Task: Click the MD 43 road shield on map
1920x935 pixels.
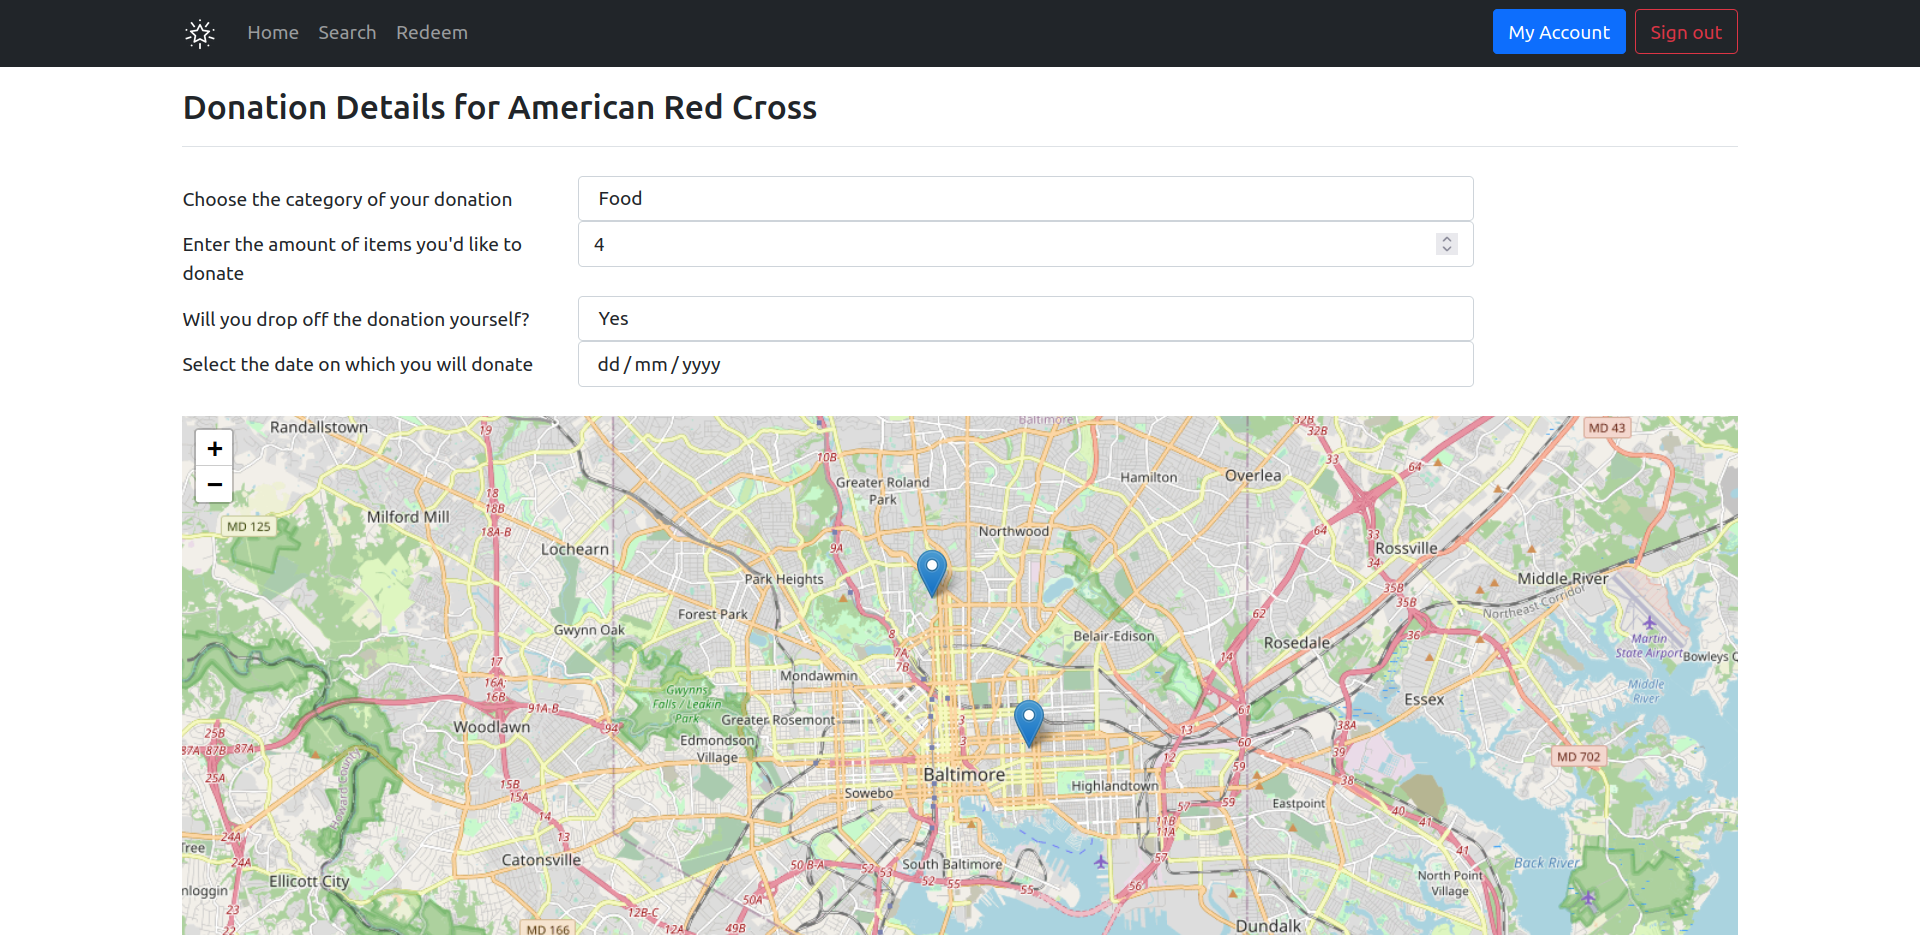Action: [x=1607, y=428]
